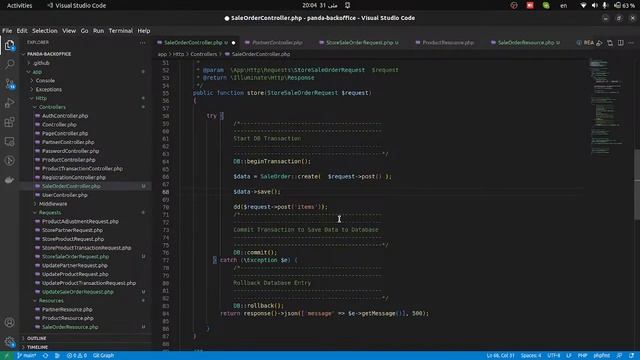Screen dimensions: 640x360
Task: Collapse the Resources folder
Action: (x=51, y=300)
